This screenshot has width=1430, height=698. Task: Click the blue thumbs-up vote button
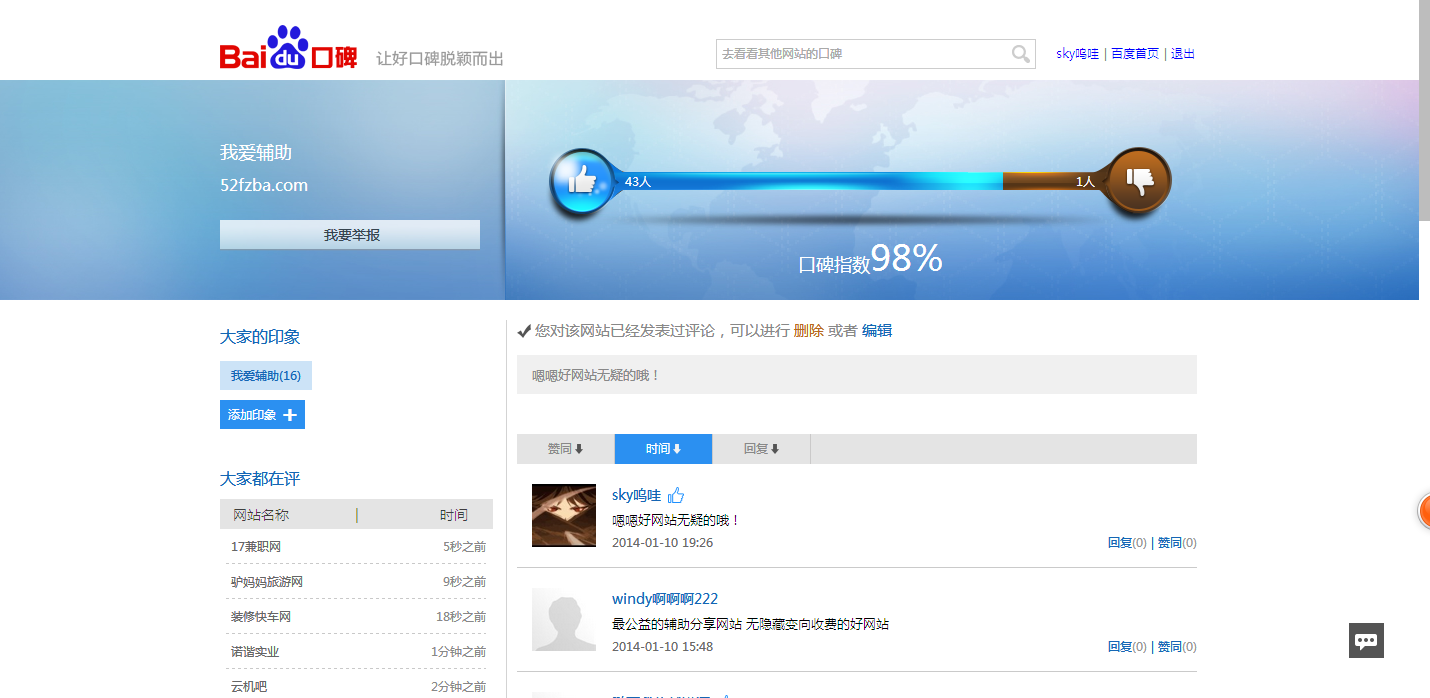[x=581, y=181]
